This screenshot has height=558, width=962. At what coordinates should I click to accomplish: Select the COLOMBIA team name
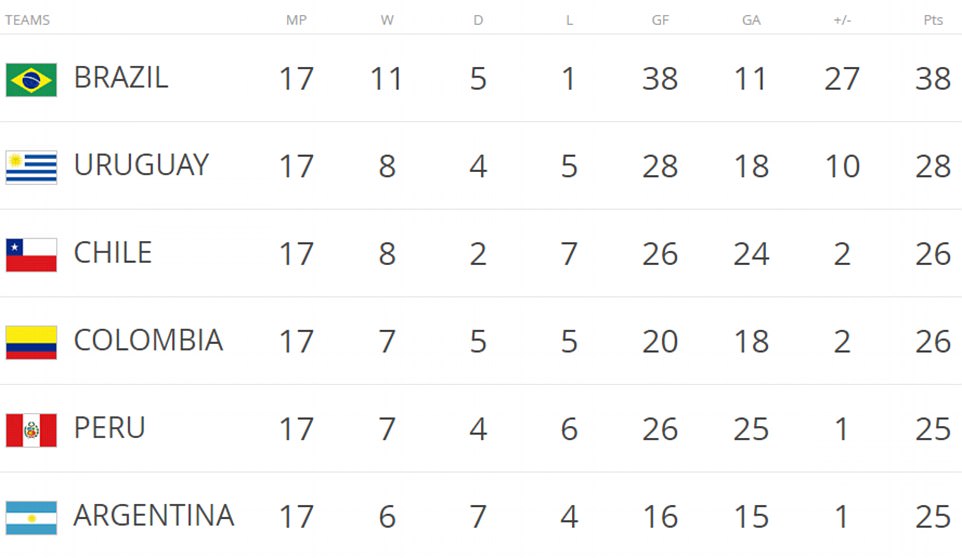coord(148,341)
